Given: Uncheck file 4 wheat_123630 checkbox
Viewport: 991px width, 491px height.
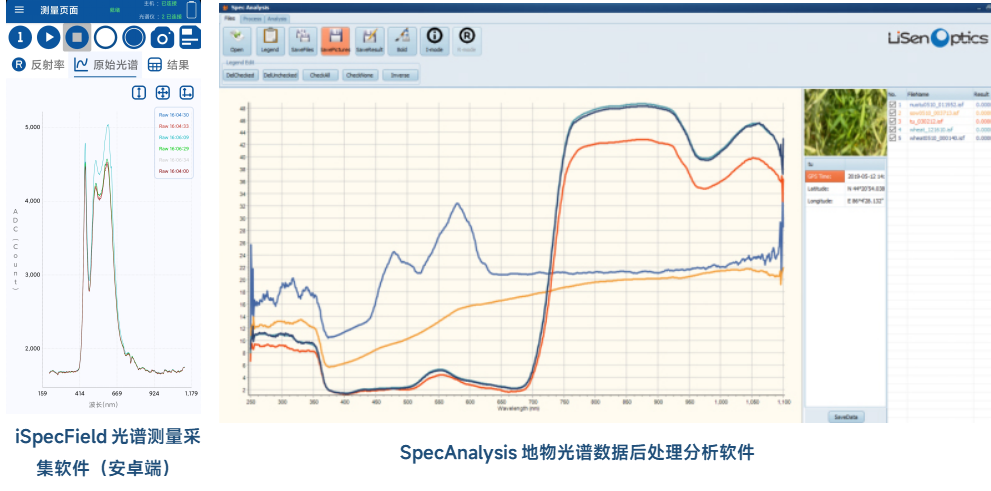Looking at the screenshot, I should tap(892, 130).
